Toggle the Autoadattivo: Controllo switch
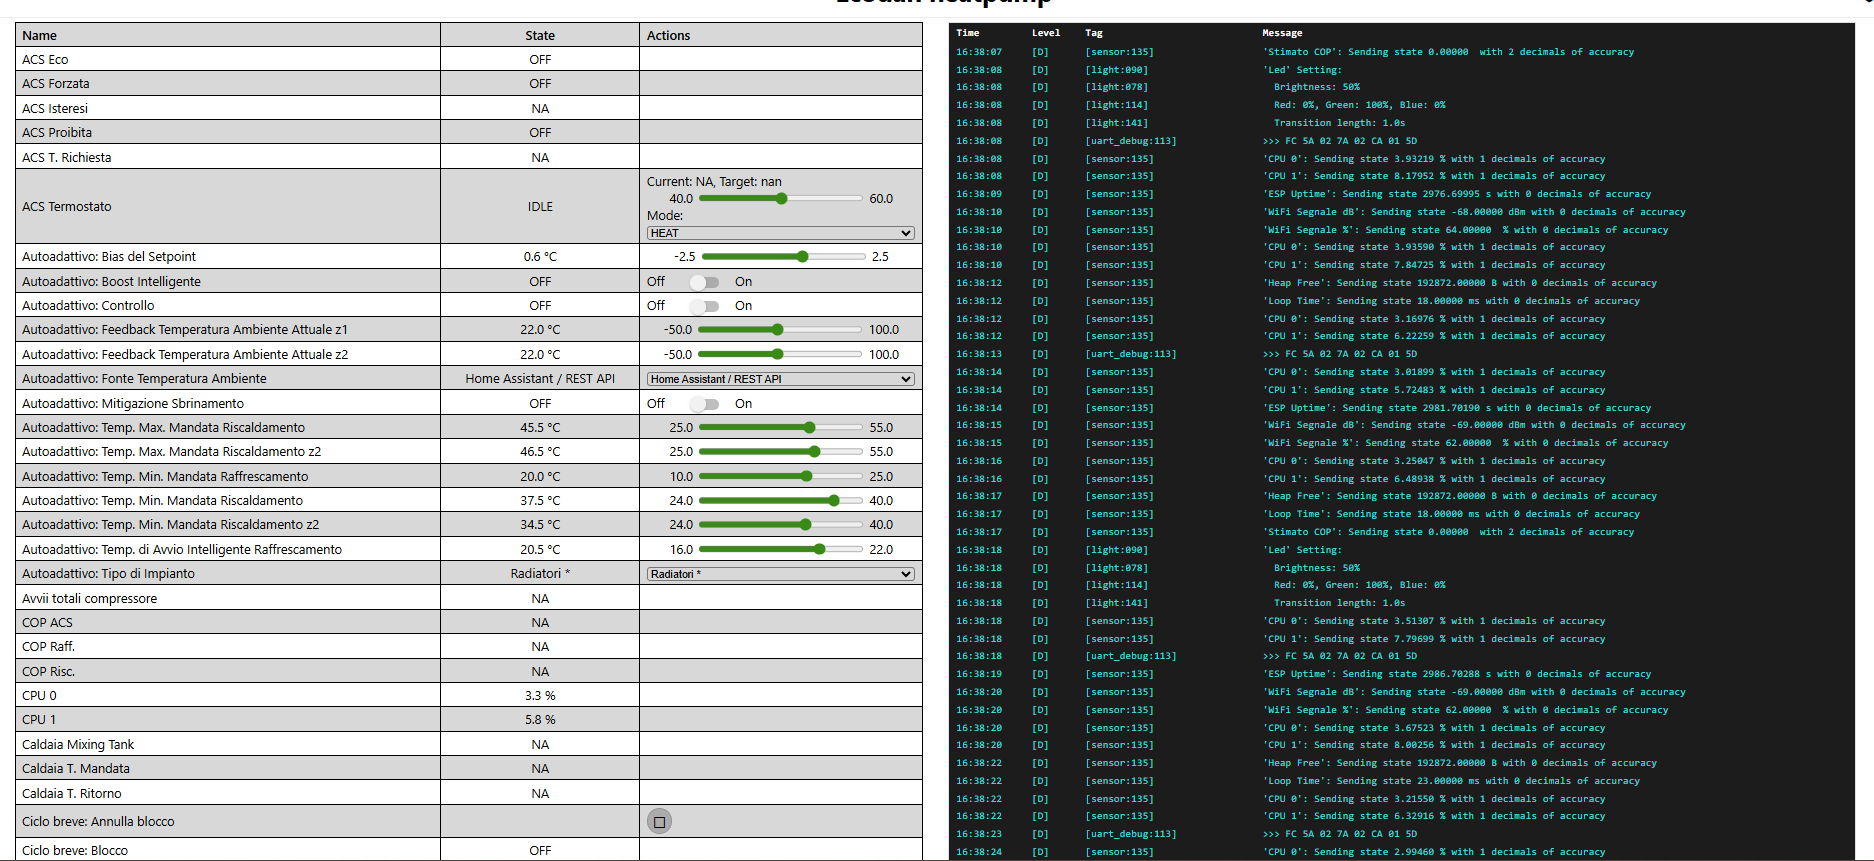The width and height of the screenshot is (1874, 861). [x=704, y=306]
